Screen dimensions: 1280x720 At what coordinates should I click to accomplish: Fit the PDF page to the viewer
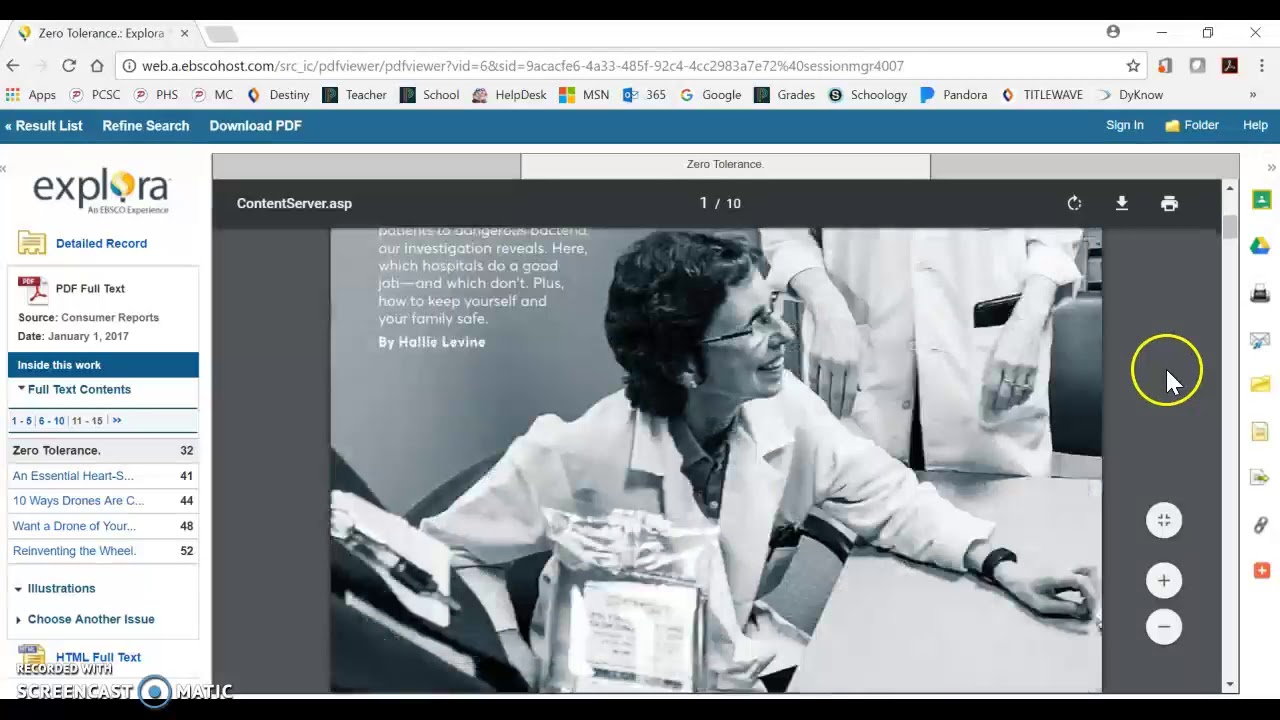click(x=1164, y=520)
